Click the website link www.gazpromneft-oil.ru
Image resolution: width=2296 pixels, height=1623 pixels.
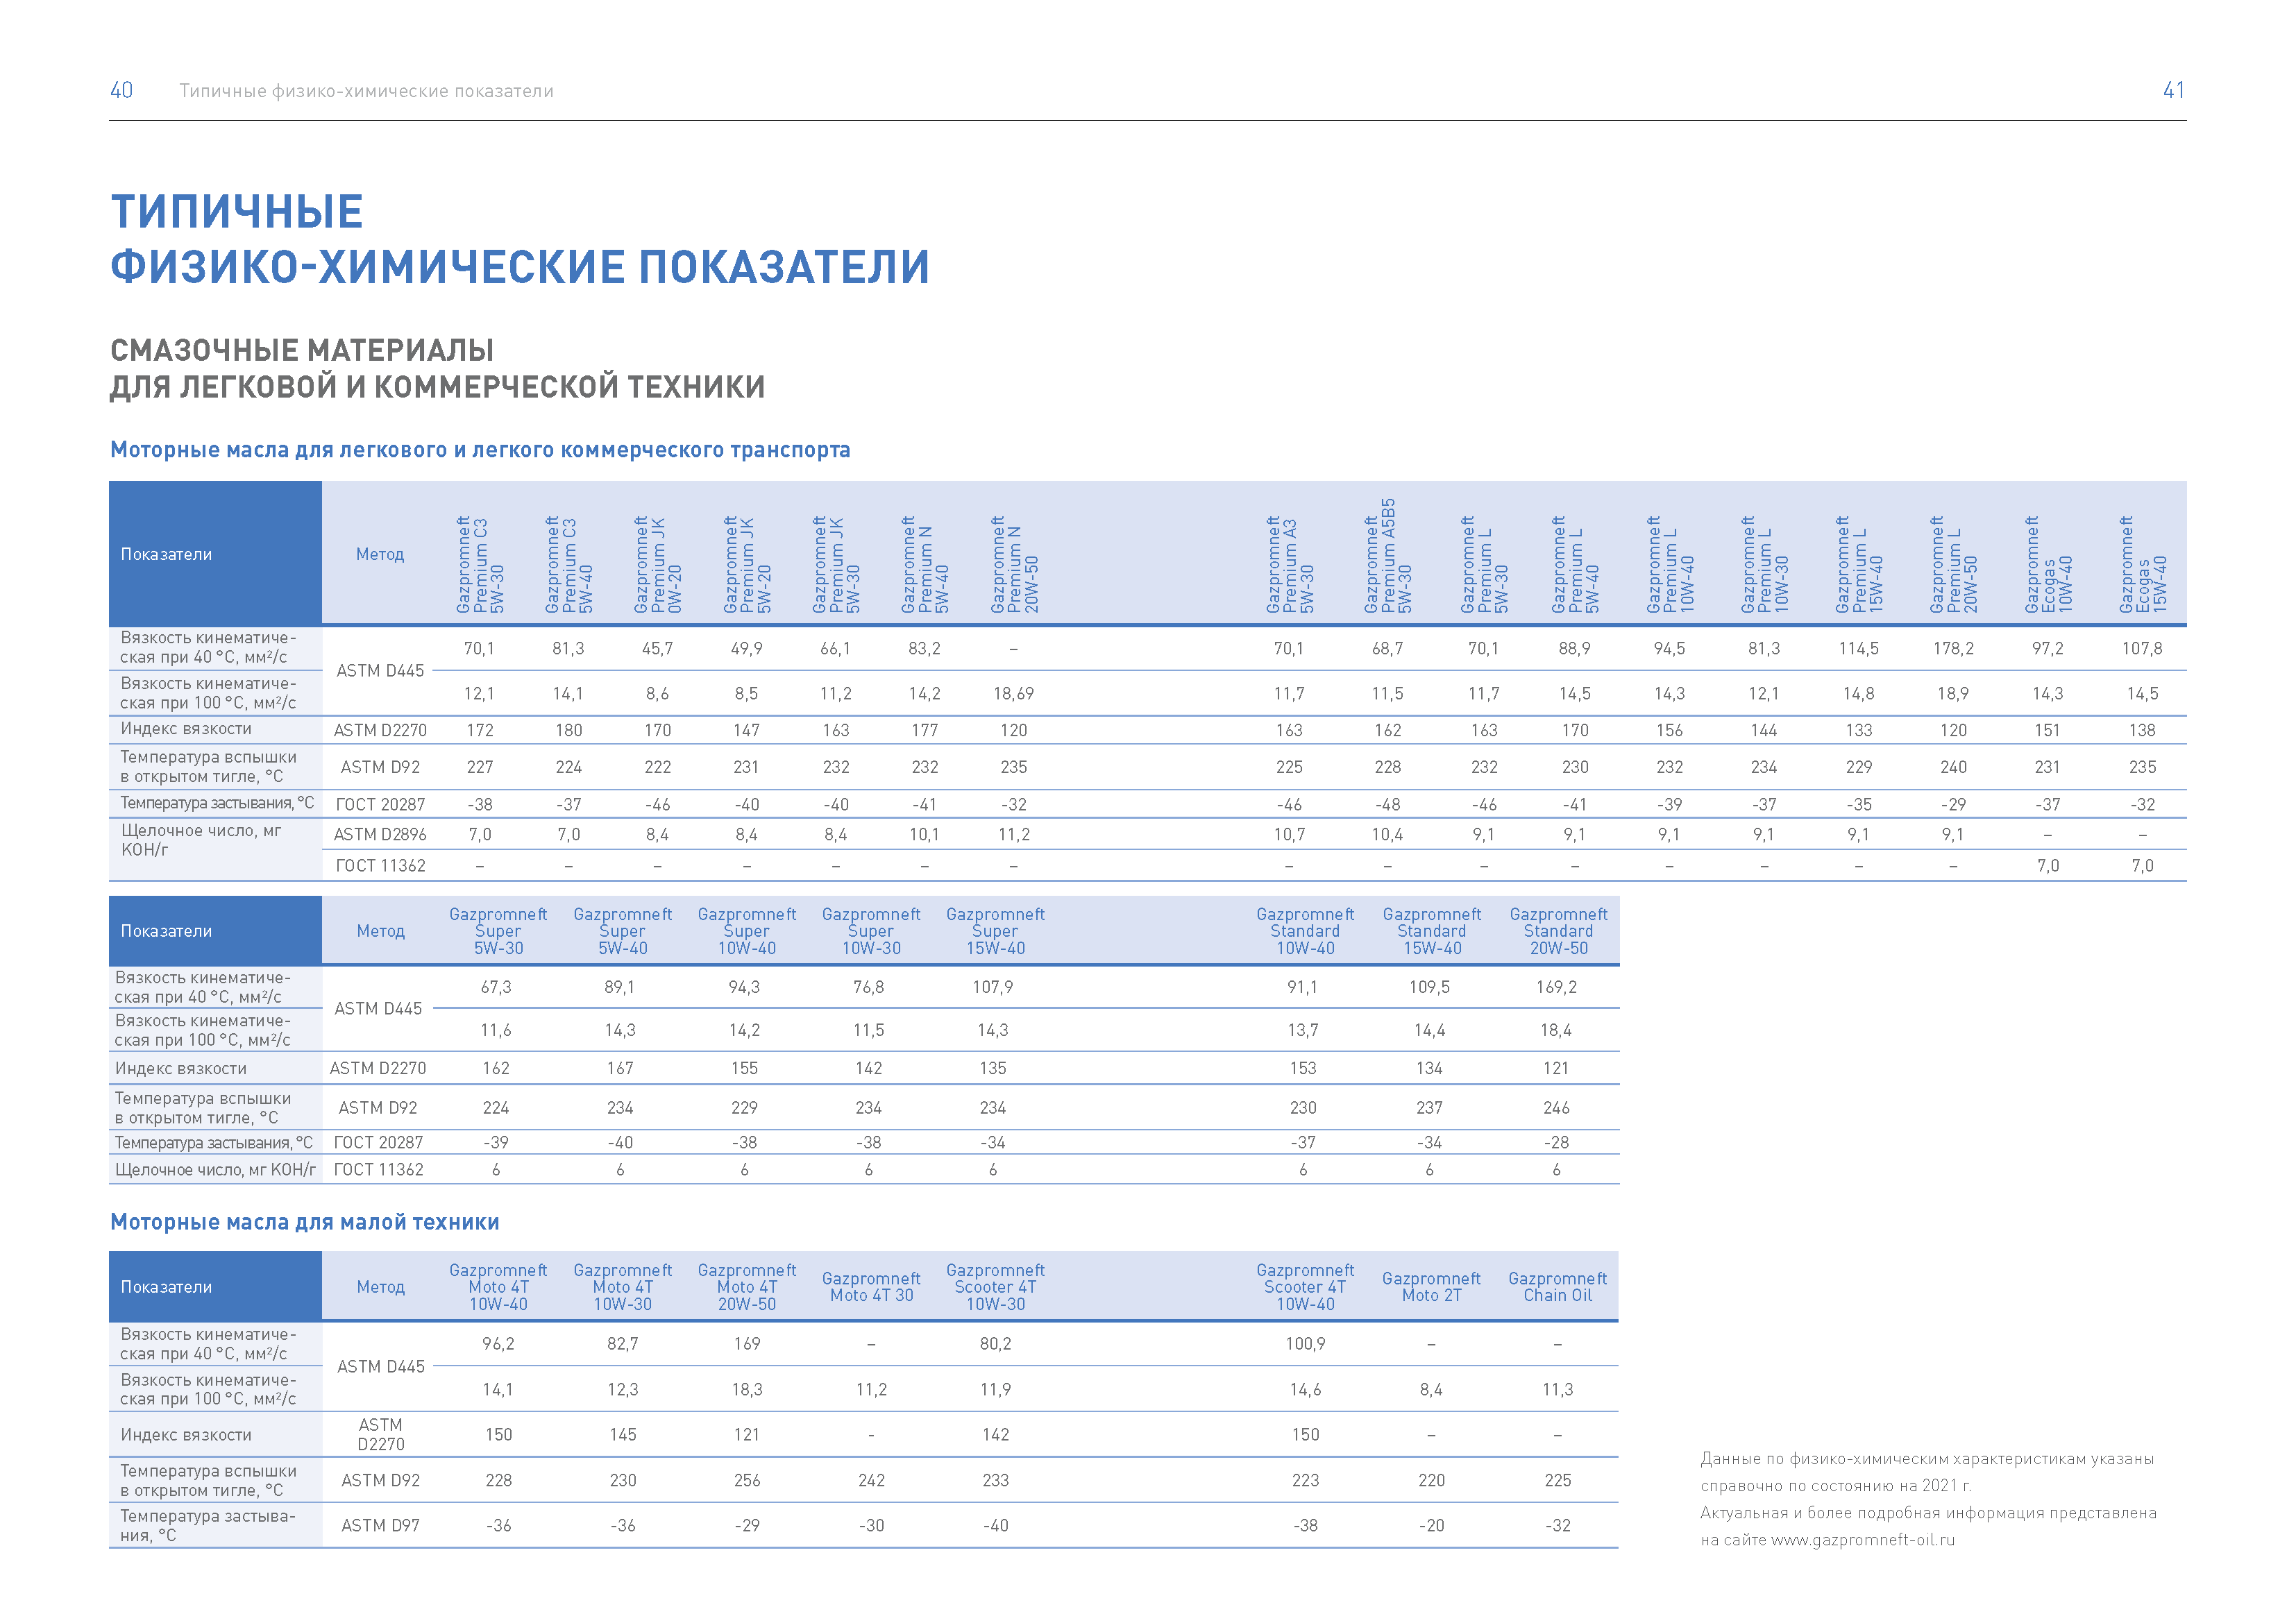1862,1540
